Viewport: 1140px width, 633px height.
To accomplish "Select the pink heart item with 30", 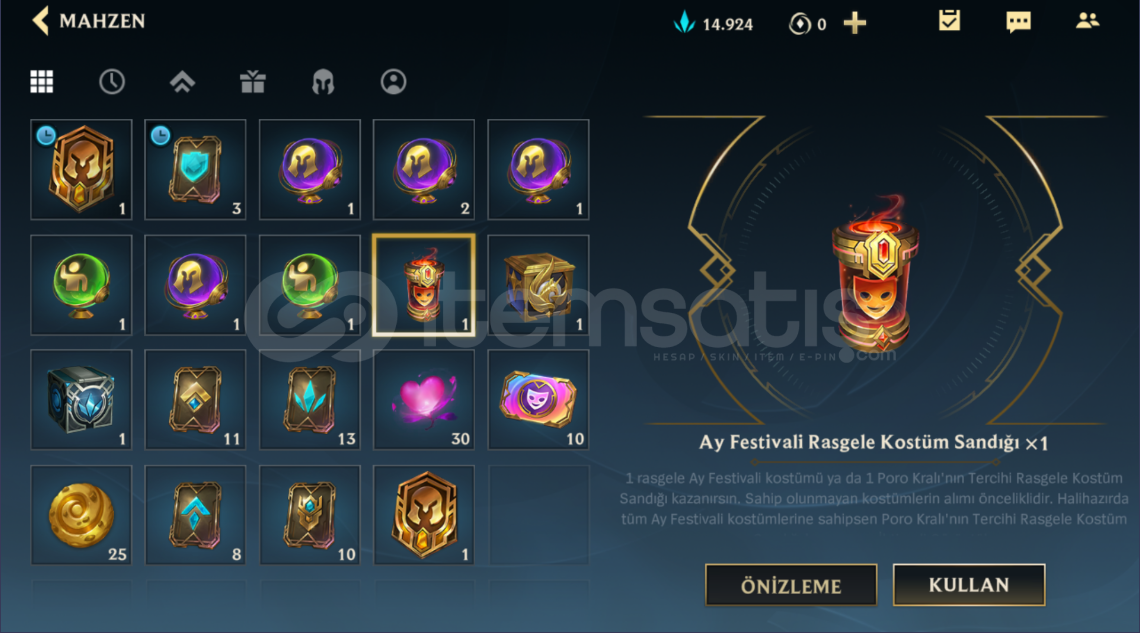I will click(x=424, y=400).
